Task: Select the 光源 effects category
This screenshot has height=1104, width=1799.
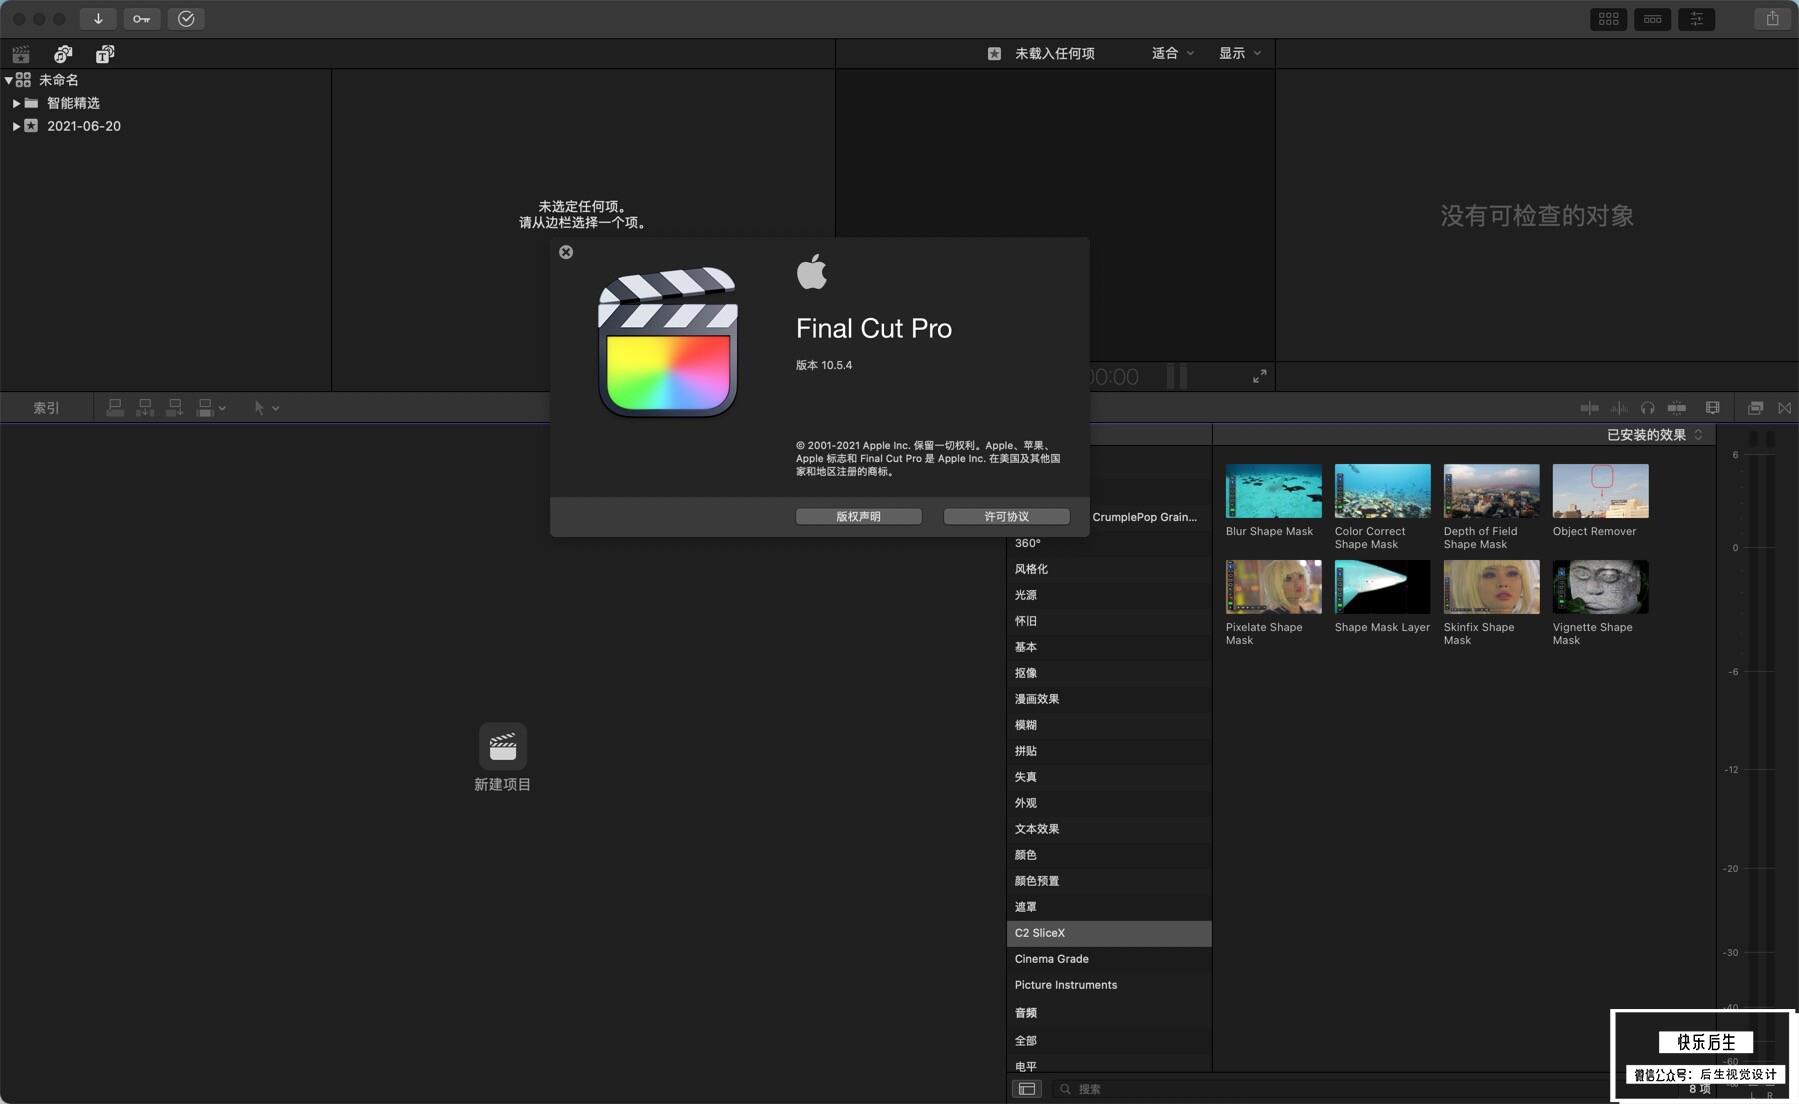Action: [1109, 595]
